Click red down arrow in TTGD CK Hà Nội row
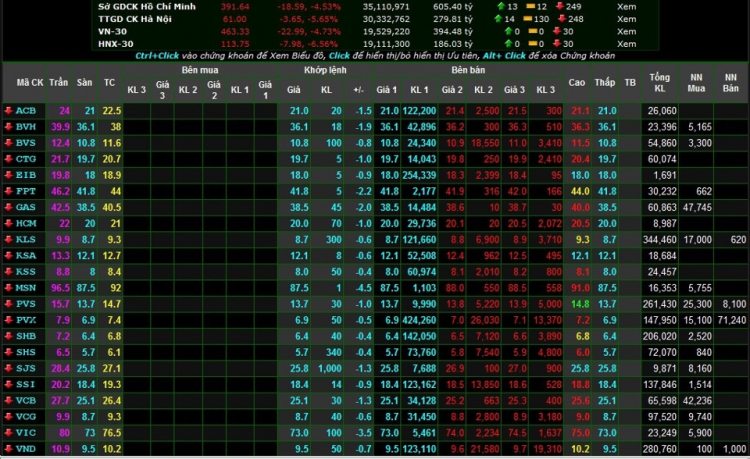The image size is (750, 459). coord(562,19)
